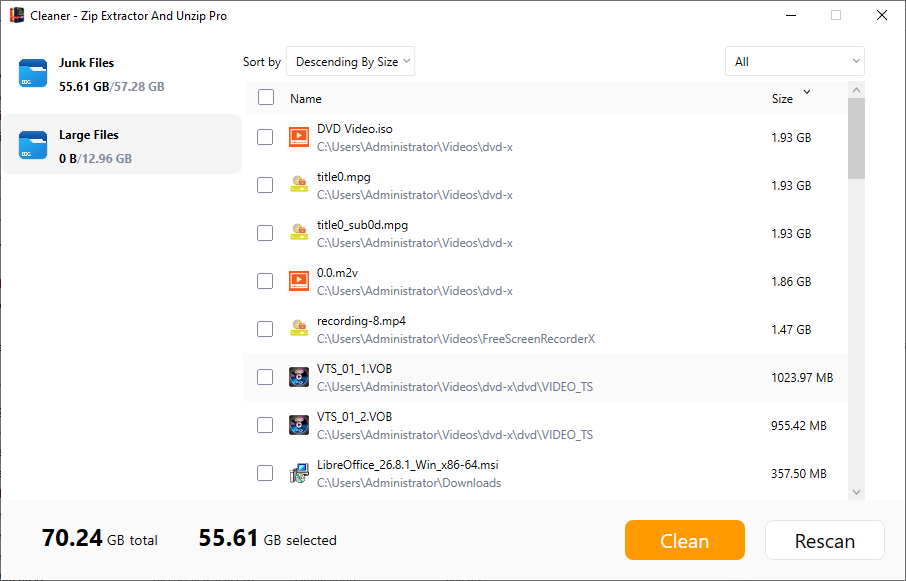Viewport: 906px width, 581px height.
Task: Click the file list scrollbar thumb
Action: tap(856, 139)
